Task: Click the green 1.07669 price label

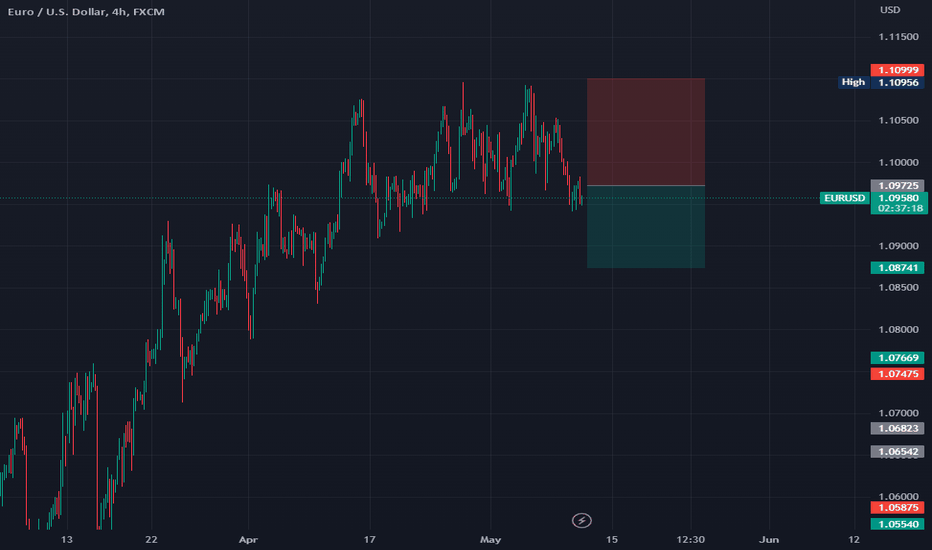Action: click(x=898, y=358)
